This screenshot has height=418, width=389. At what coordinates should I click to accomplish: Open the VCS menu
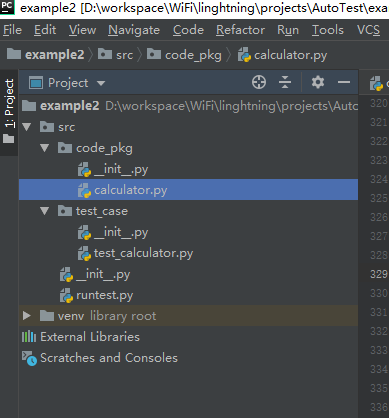coord(368,30)
